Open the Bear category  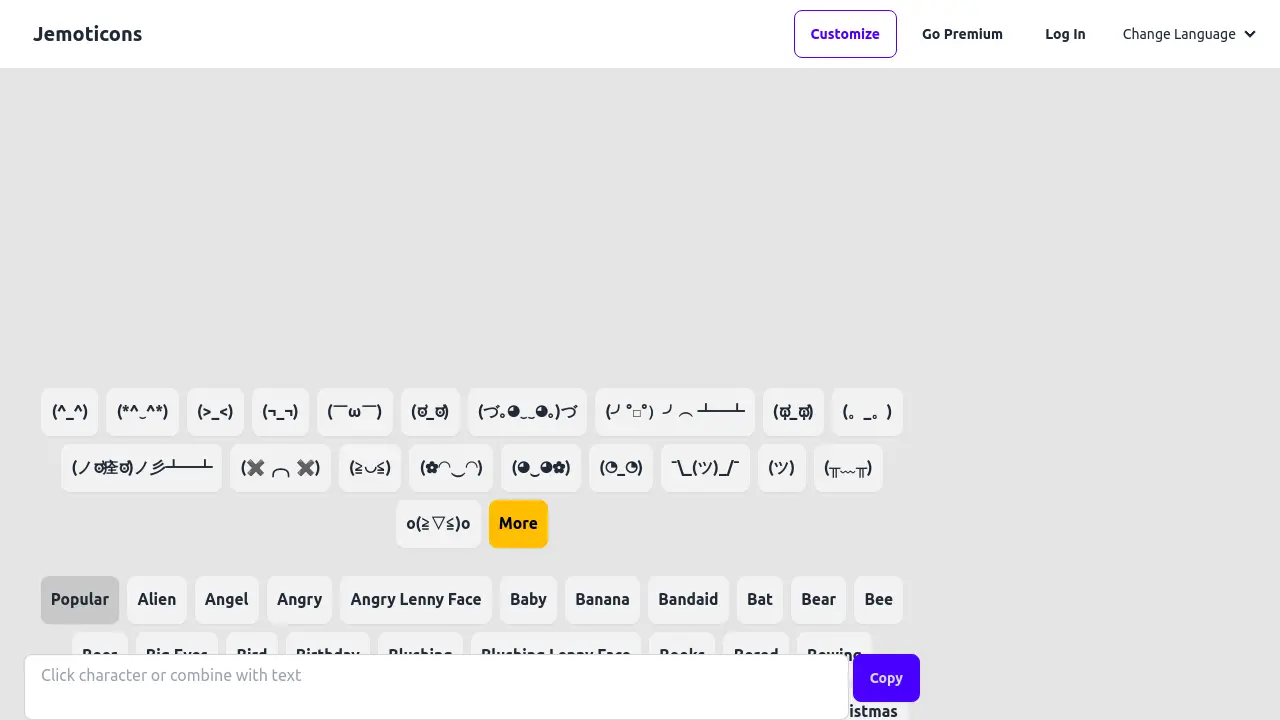(x=818, y=600)
